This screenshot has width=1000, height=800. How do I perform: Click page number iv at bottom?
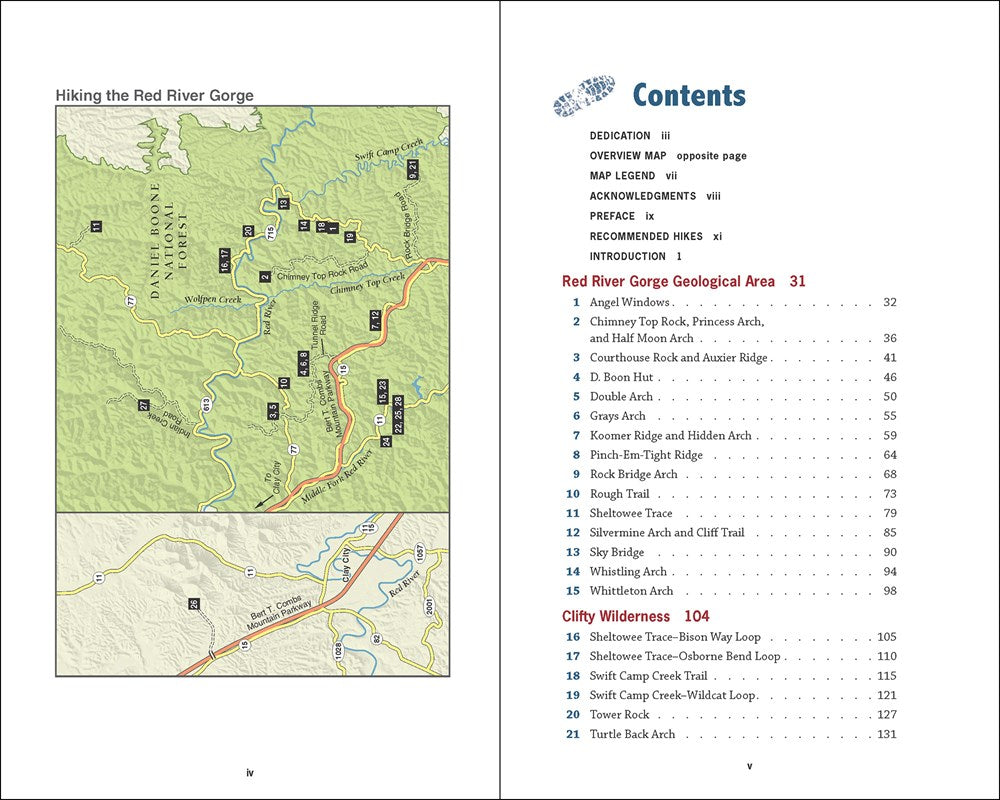[250, 773]
